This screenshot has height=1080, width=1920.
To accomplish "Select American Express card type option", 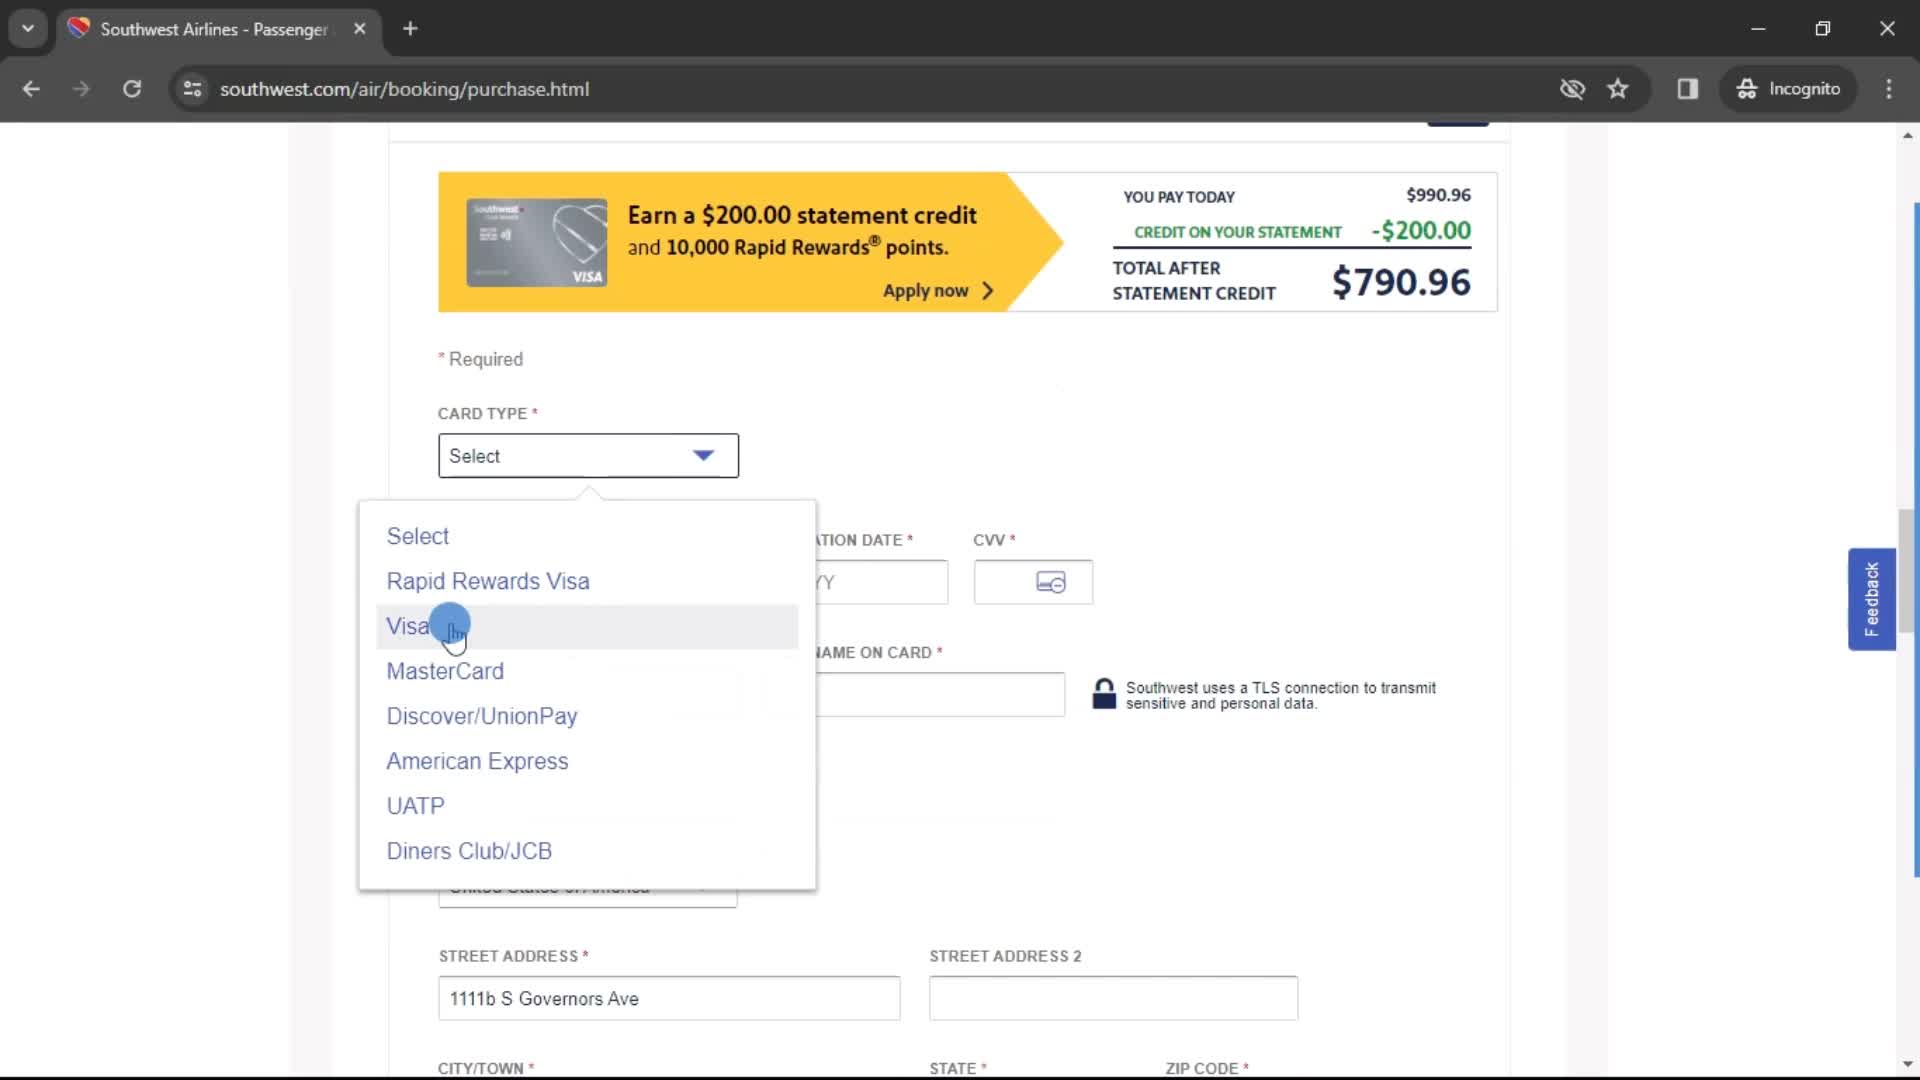I will point(477,761).
